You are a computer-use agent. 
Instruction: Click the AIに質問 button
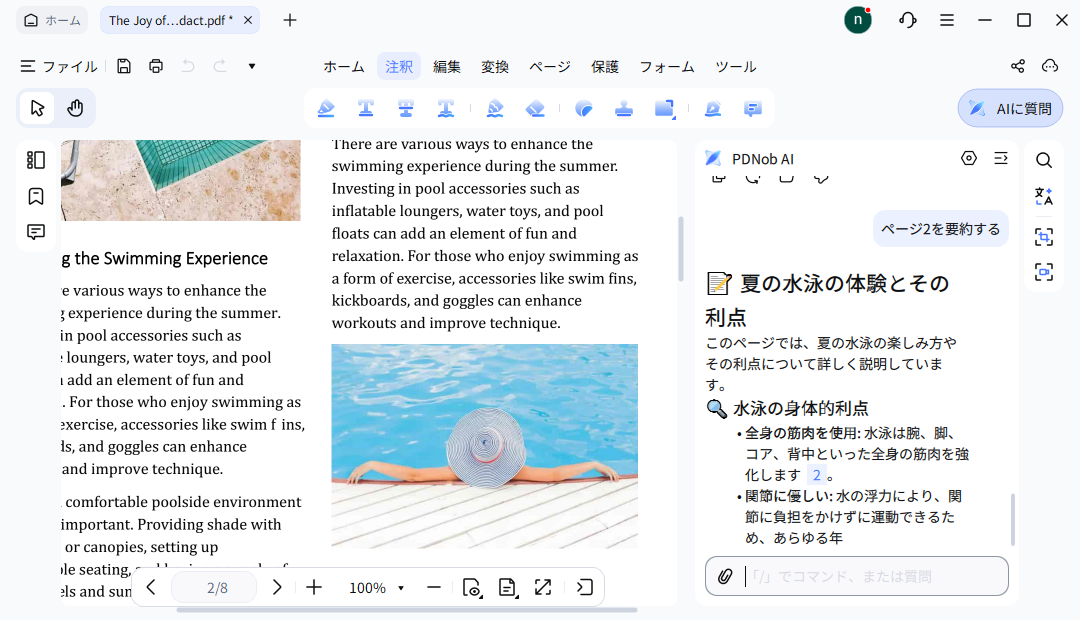(x=1010, y=108)
